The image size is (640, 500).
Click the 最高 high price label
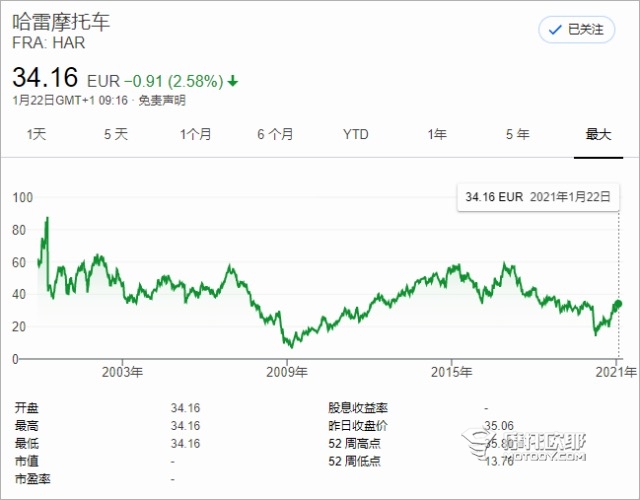click(x=27, y=426)
